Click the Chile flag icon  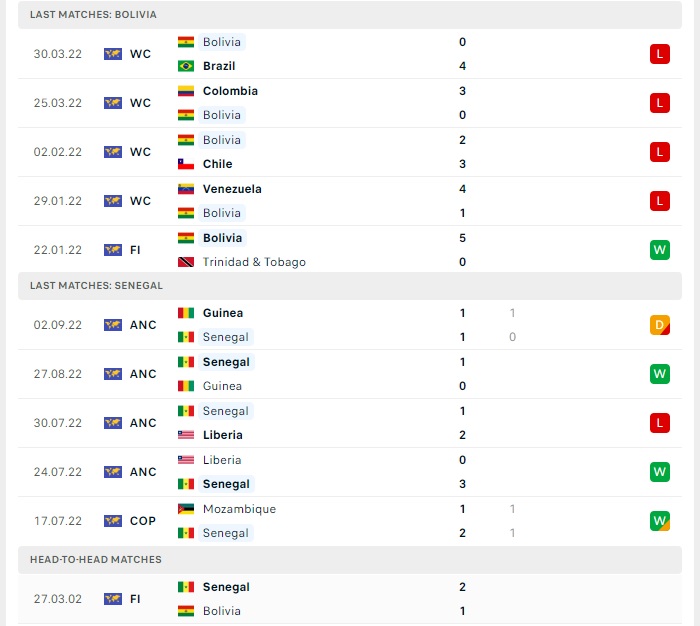(186, 164)
